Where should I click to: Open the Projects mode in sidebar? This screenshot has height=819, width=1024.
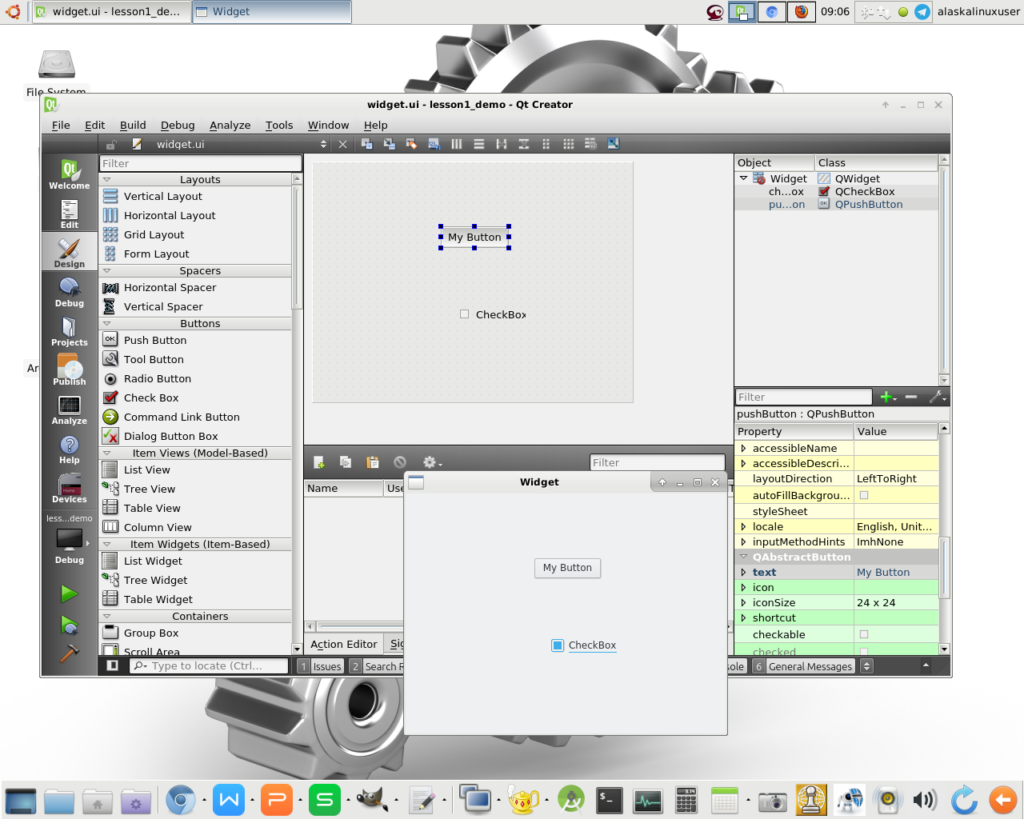click(69, 331)
